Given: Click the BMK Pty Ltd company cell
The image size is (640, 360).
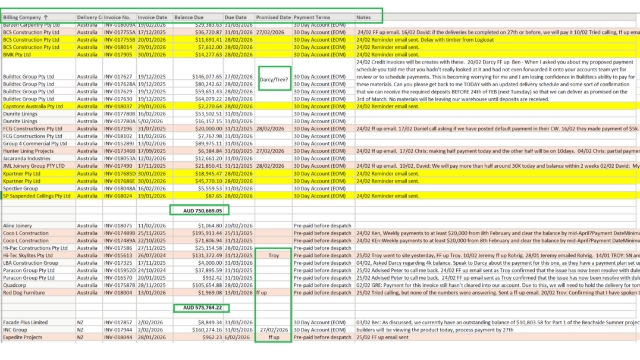Looking at the screenshot, I should [x=39, y=54].
